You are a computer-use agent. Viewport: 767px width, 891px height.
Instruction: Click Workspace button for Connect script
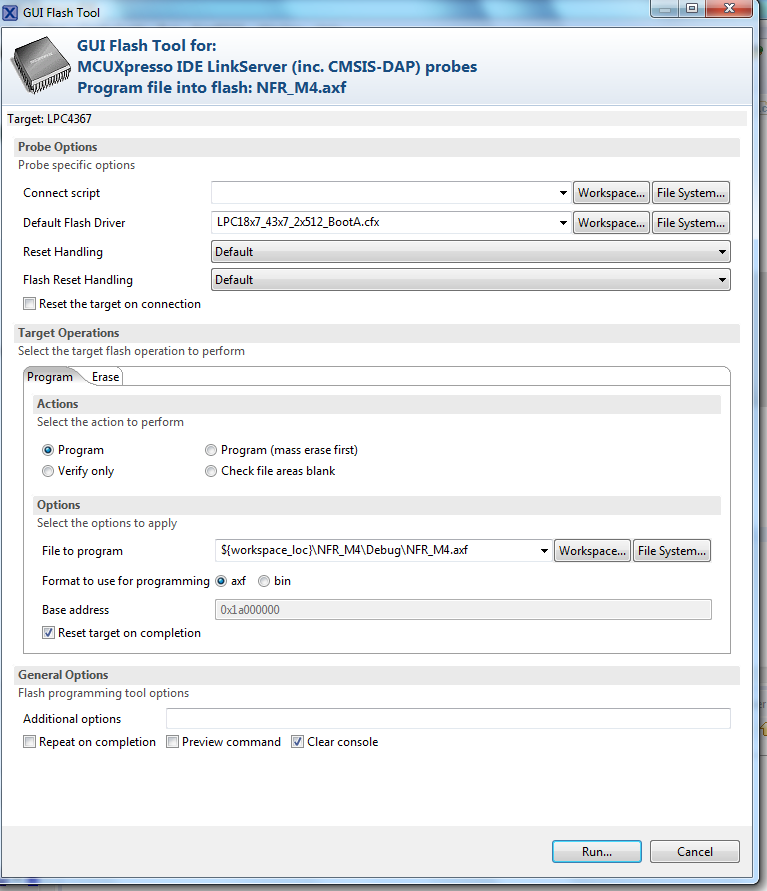point(611,193)
